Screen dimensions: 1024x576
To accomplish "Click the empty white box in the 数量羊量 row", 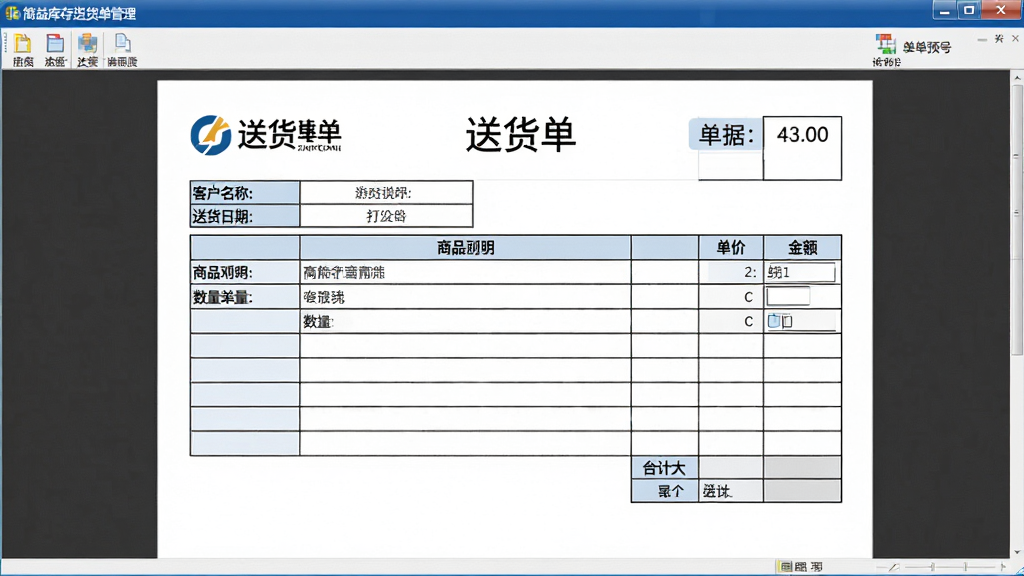I will tap(788, 296).
